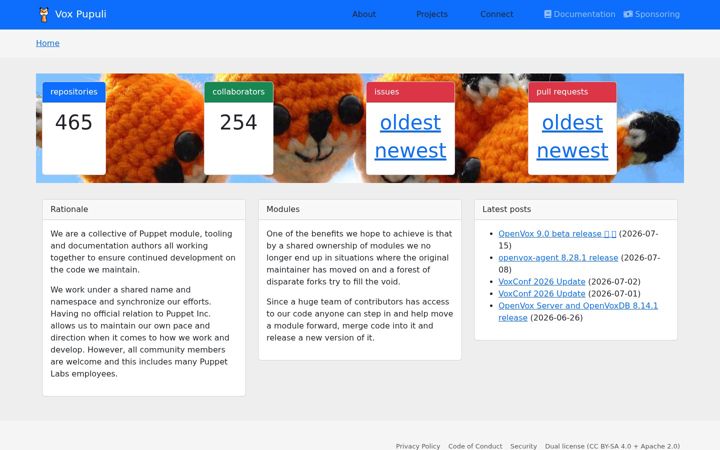Screen dimensions: 720x450
Task: Open the newest pull requests link
Action: pyautogui.click(x=572, y=151)
